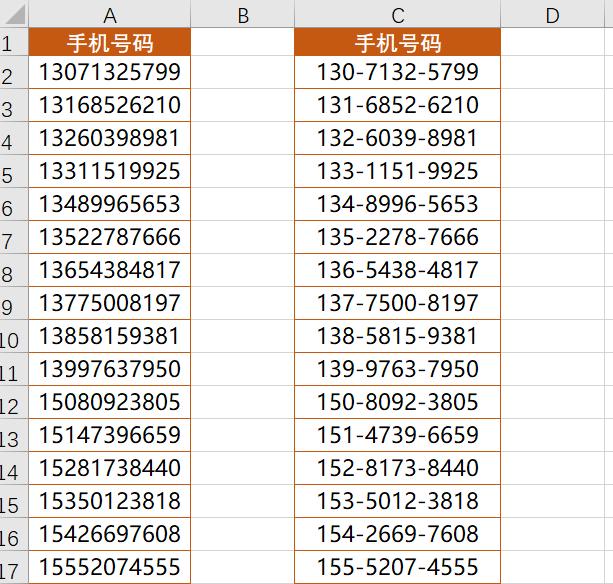Select cell containing 15281738440
613x584 pixels.
click(109, 468)
